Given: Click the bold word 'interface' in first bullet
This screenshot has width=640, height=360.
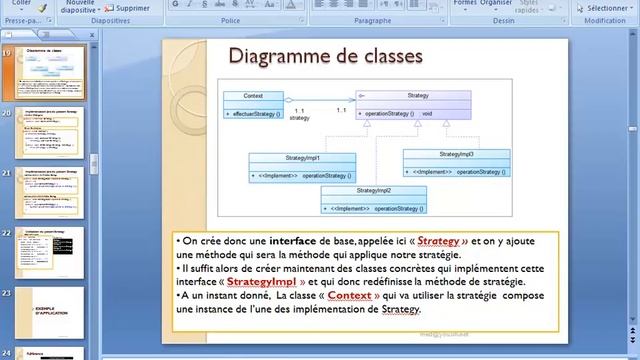Looking at the screenshot, I should tap(293, 241).
